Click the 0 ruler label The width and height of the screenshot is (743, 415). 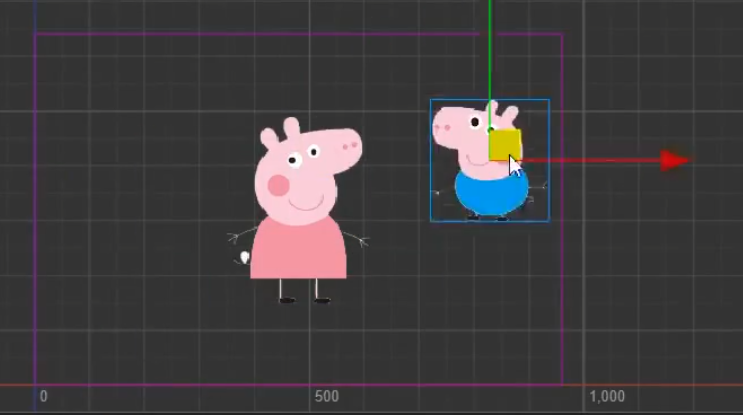click(x=44, y=396)
